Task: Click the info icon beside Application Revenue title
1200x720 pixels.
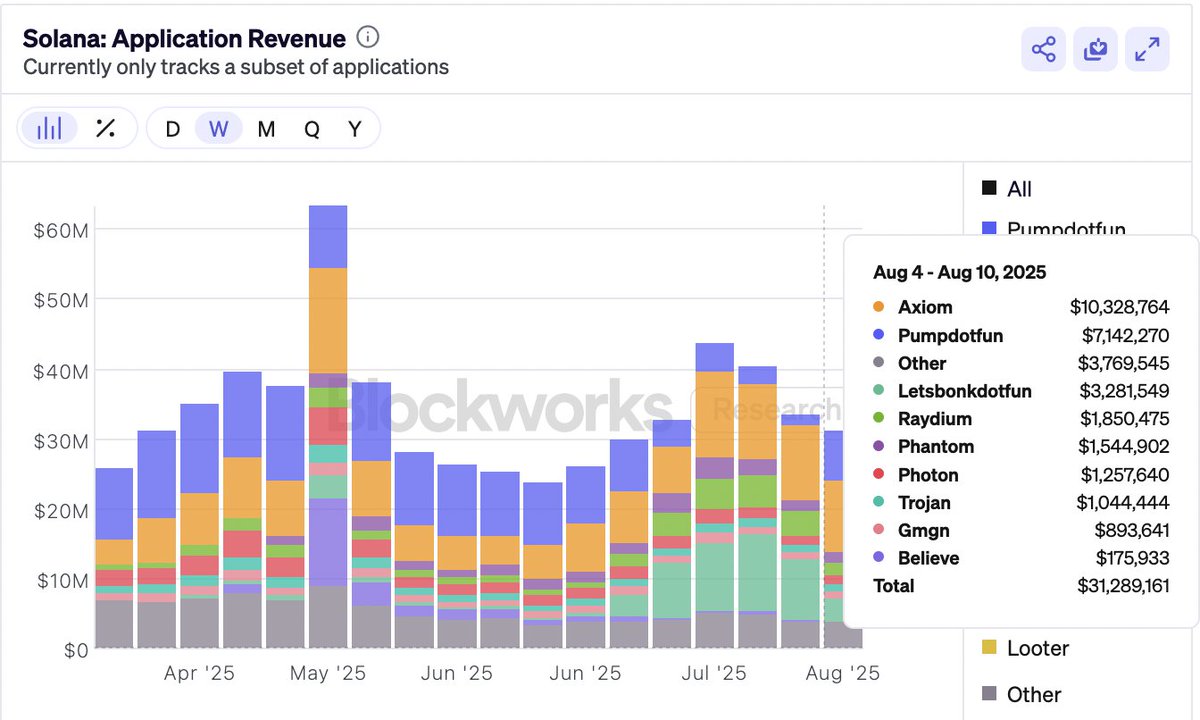Action: (368, 38)
